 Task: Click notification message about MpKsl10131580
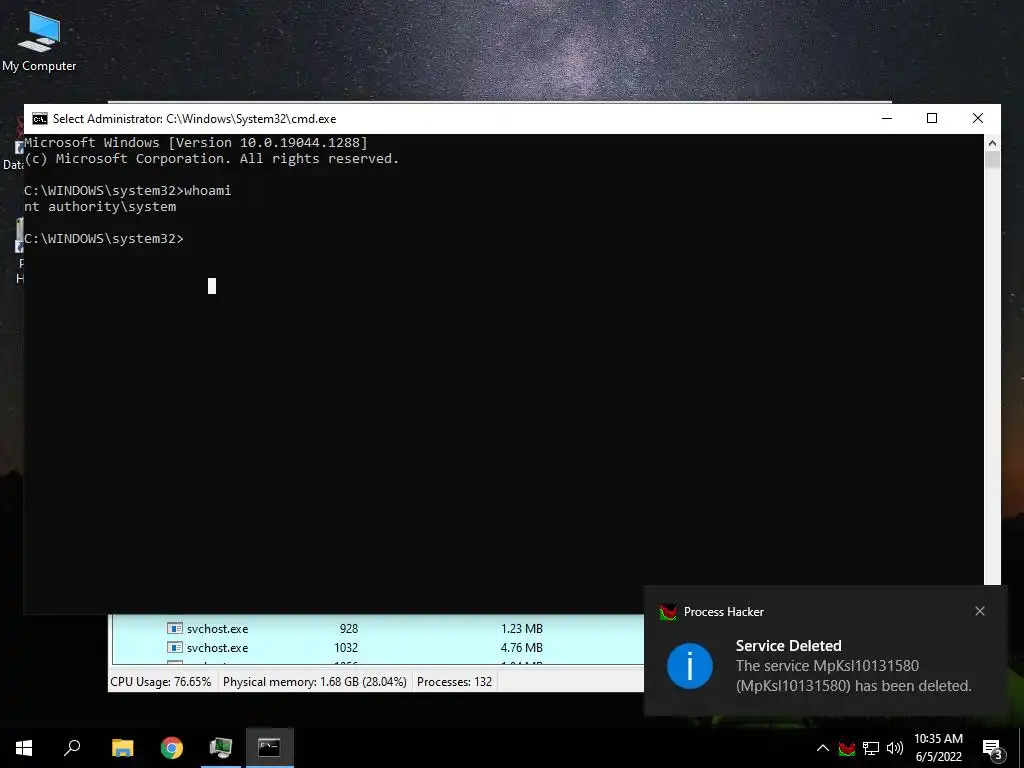click(854, 676)
